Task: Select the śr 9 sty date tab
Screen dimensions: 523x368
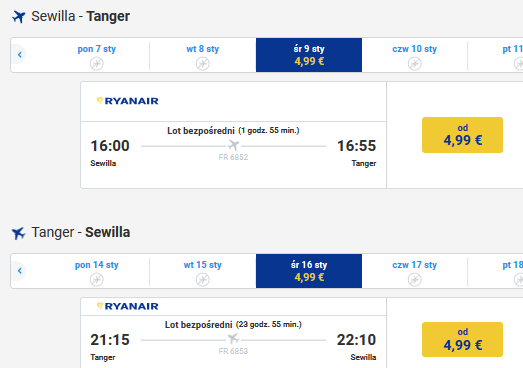Action: (x=309, y=55)
